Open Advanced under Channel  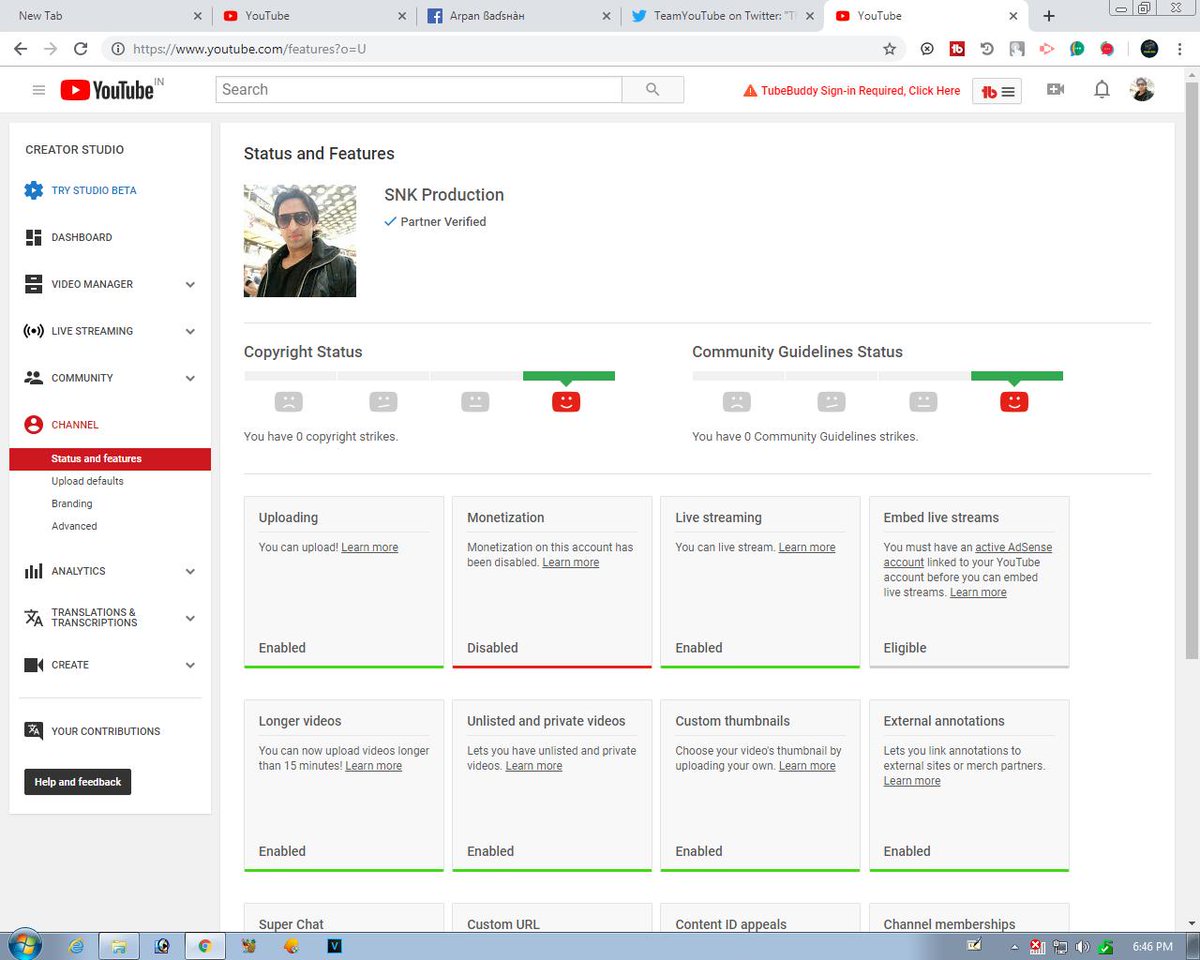(x=75, y=526)
